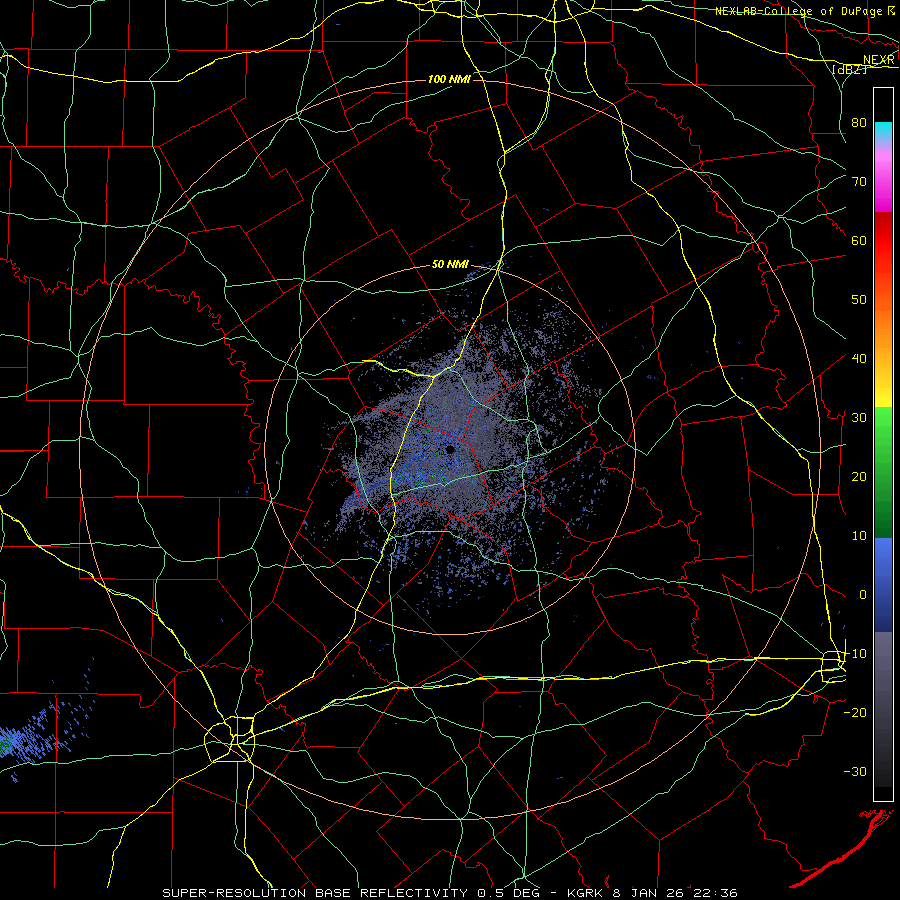This screenshot has height=900, width=900.
Task: Click the 20 value on the color scale
Action: [x=859, y=477]
